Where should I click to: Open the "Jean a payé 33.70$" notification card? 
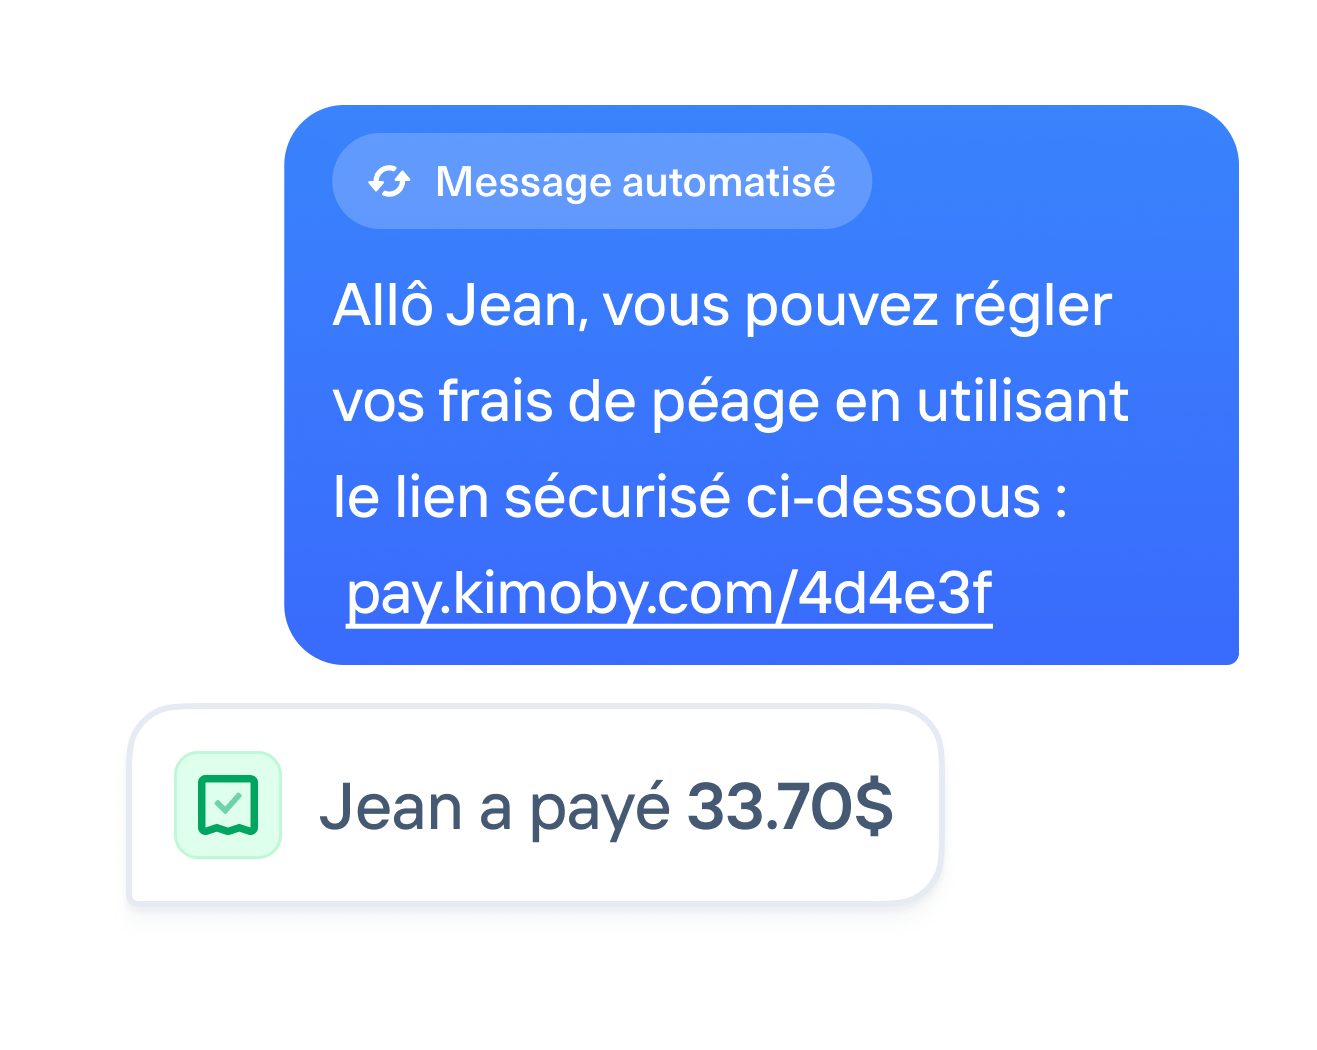pyautogui.click(x=536, y=805)
